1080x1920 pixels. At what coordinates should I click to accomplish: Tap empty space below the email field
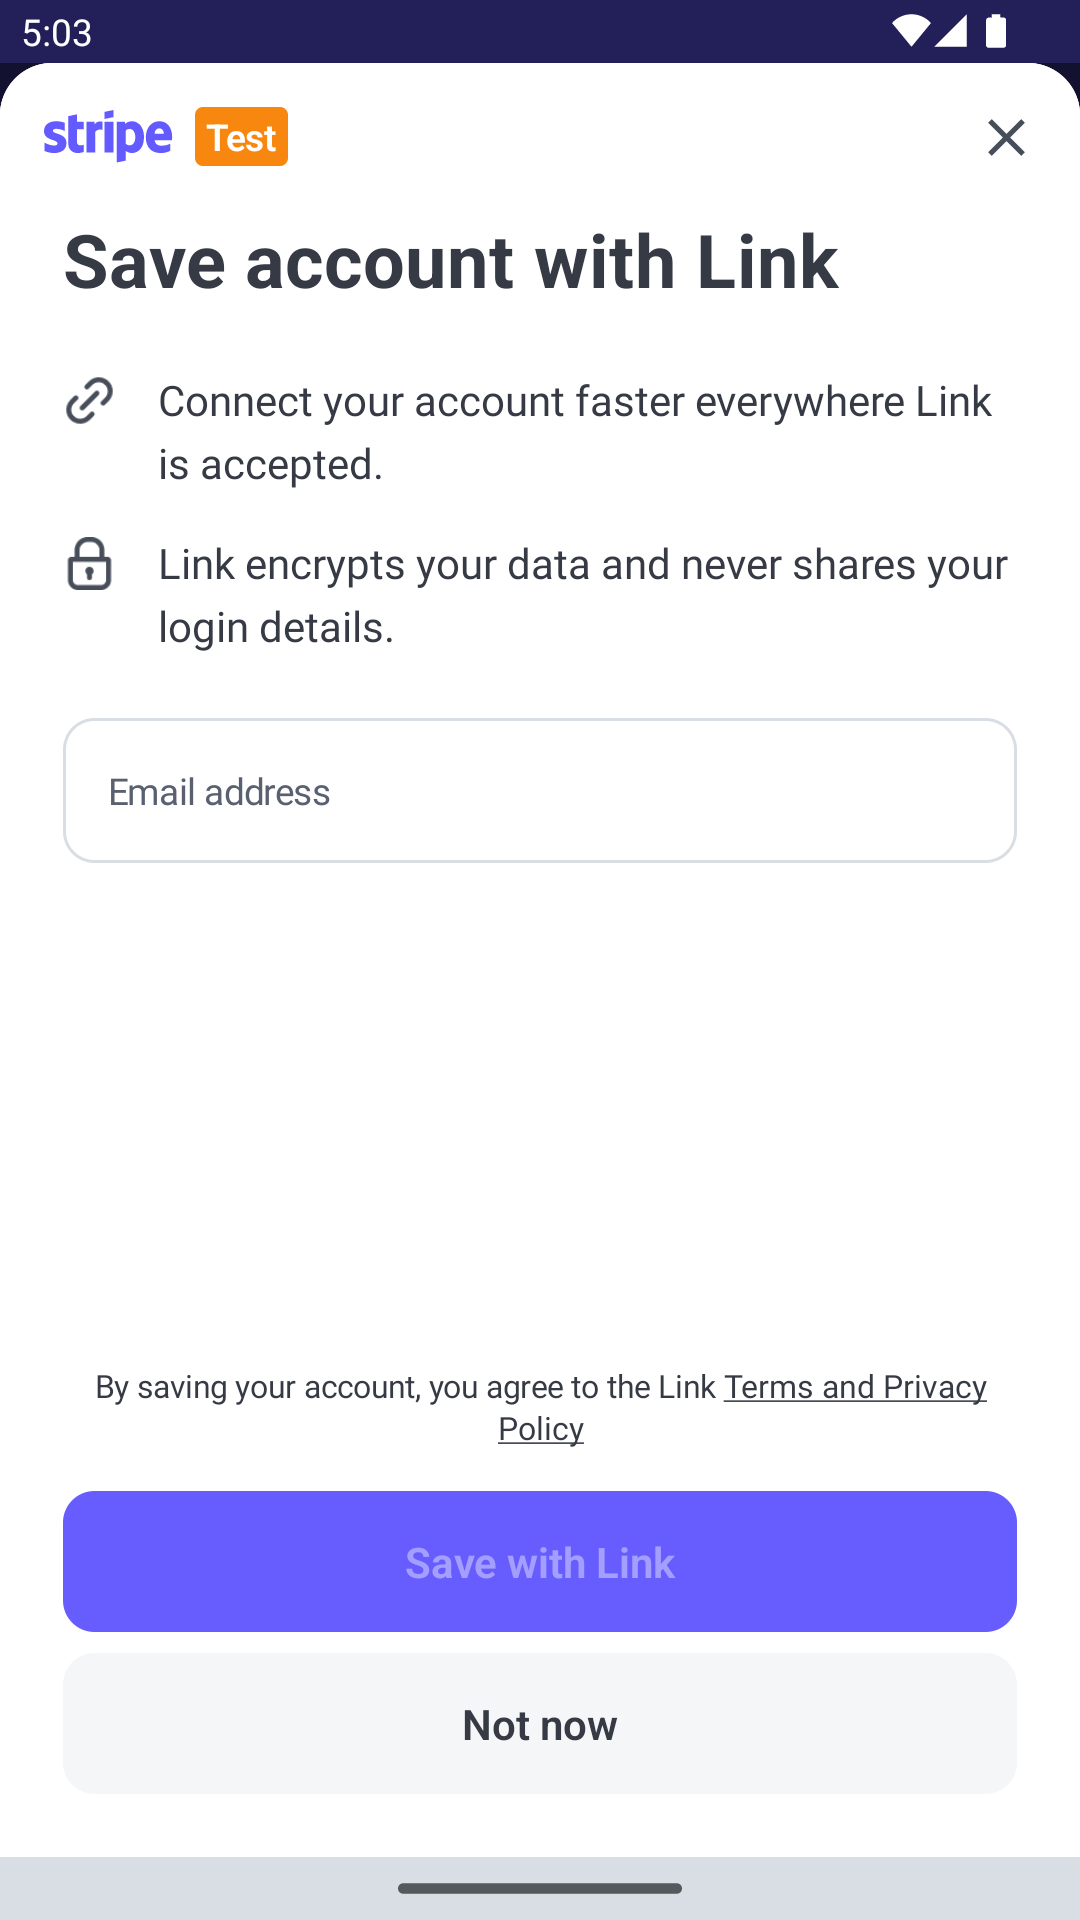pos(540,1100)
